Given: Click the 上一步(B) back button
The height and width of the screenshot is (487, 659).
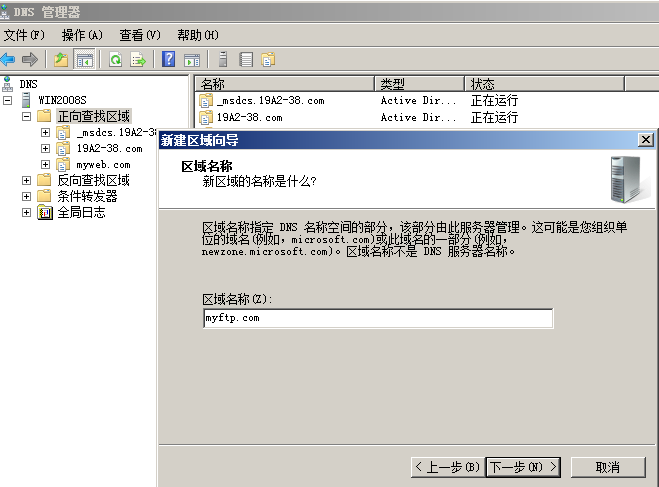Looking at the screenshot, I should 448,467.
